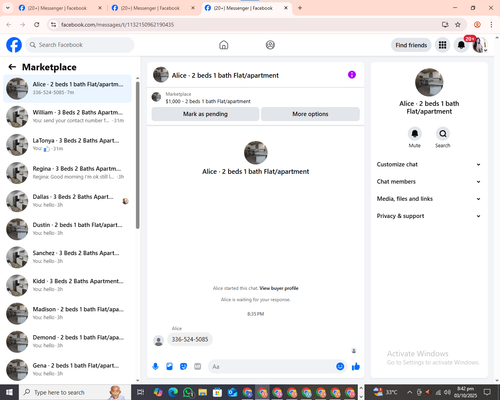Open Task View on the taskbar
Image resolution: width=500 pixels, height=400 pixels.
(x=141, y=392)
